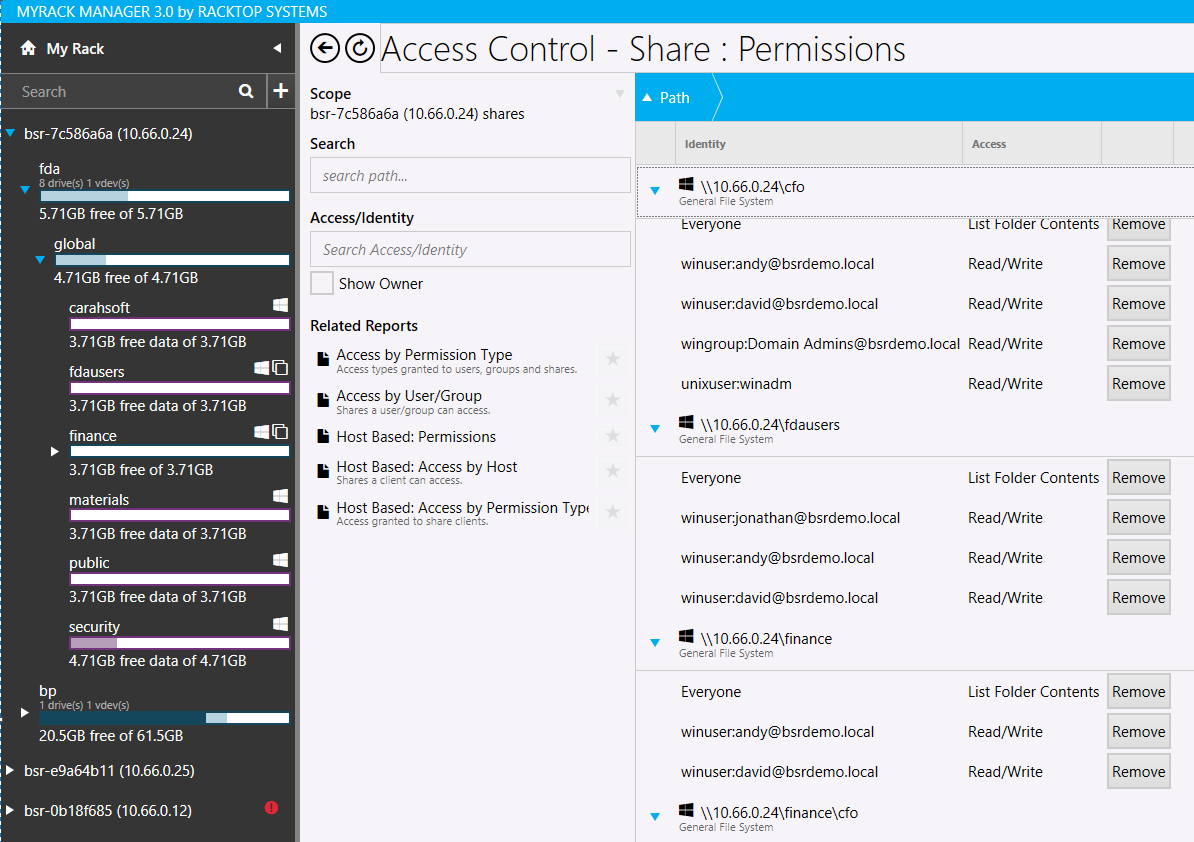
Task: Star the Host Based: Access by Host report
Action: [x=613, y=471]
